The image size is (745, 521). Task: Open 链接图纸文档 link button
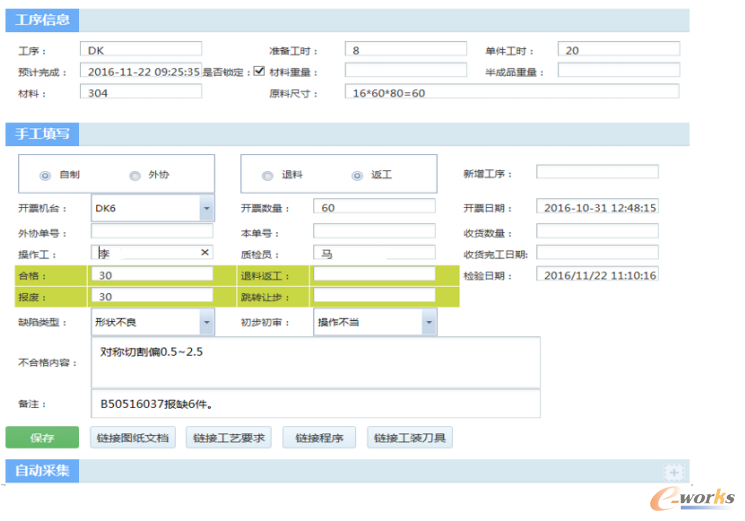click(132, 438)
